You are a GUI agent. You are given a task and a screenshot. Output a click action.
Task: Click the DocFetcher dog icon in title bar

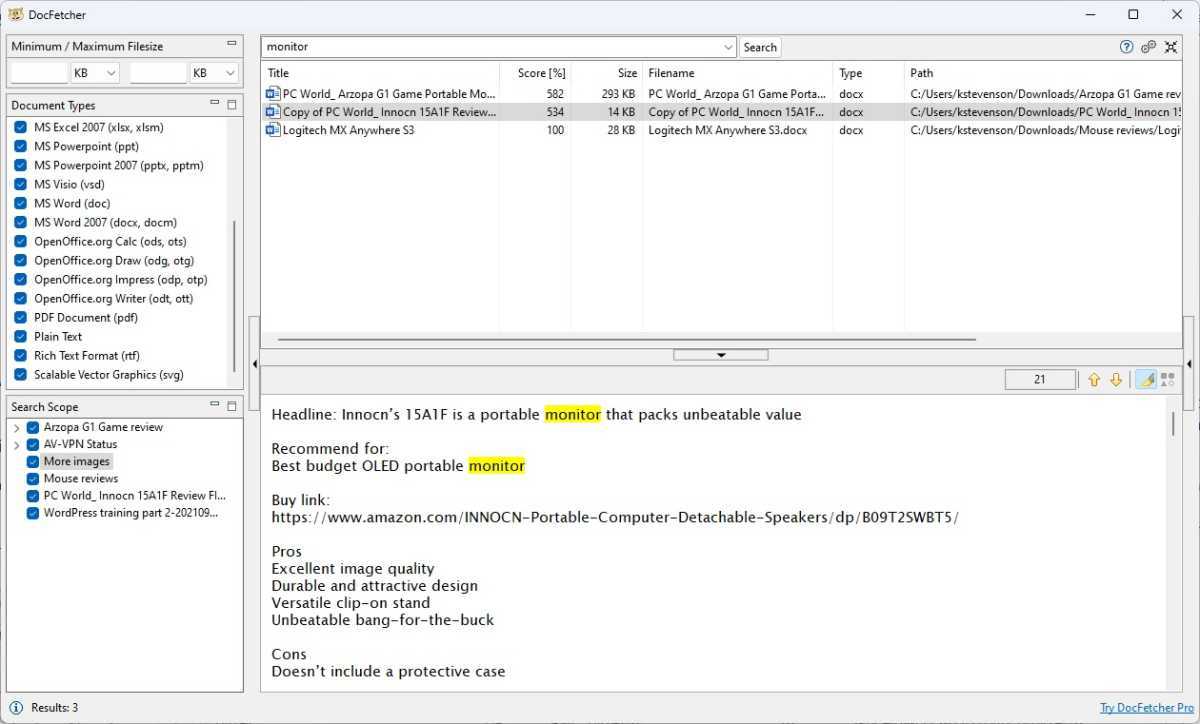coord(16,14)
